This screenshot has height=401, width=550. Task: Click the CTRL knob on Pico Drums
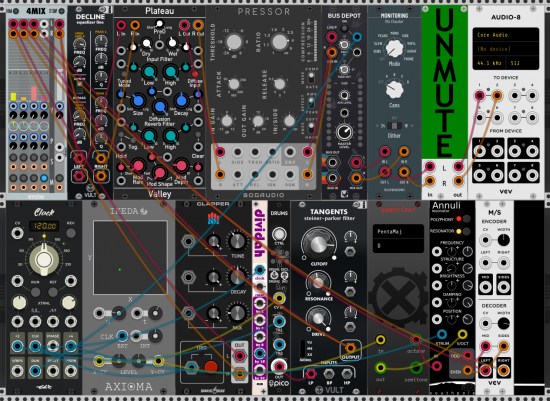pos(279,234)
